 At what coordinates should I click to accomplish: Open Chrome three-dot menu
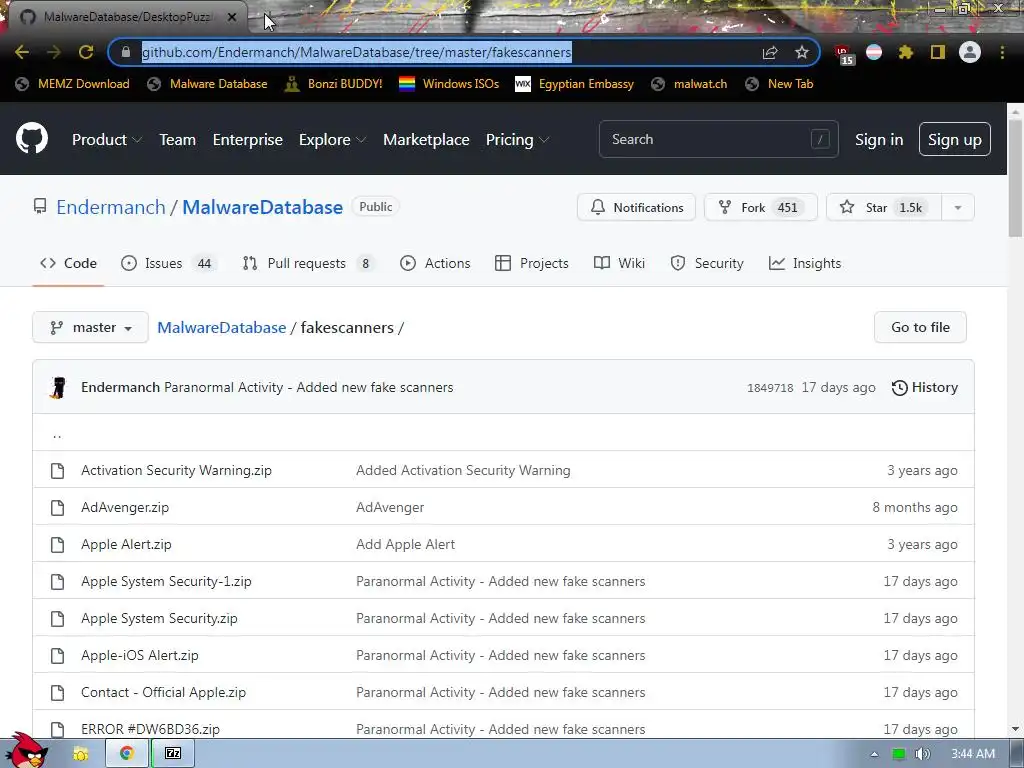point(1002,52)
